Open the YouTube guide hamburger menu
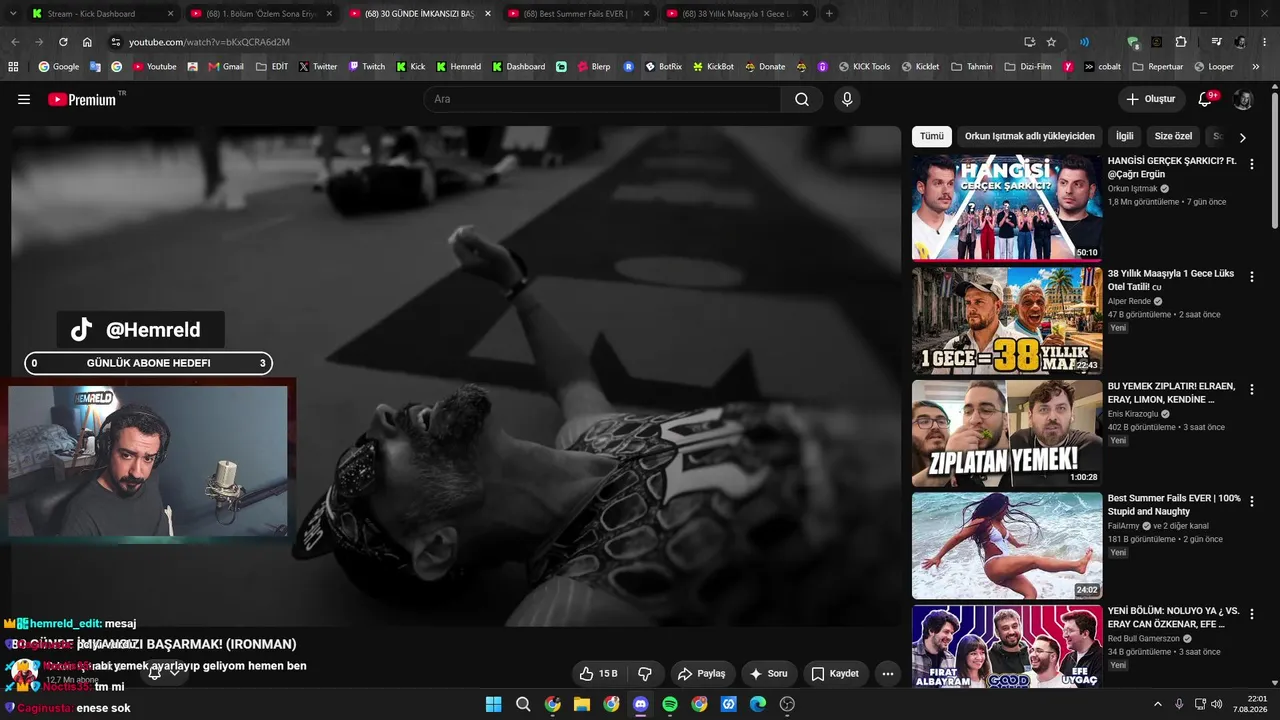The image size is (1280, 720). pos(24,99)
